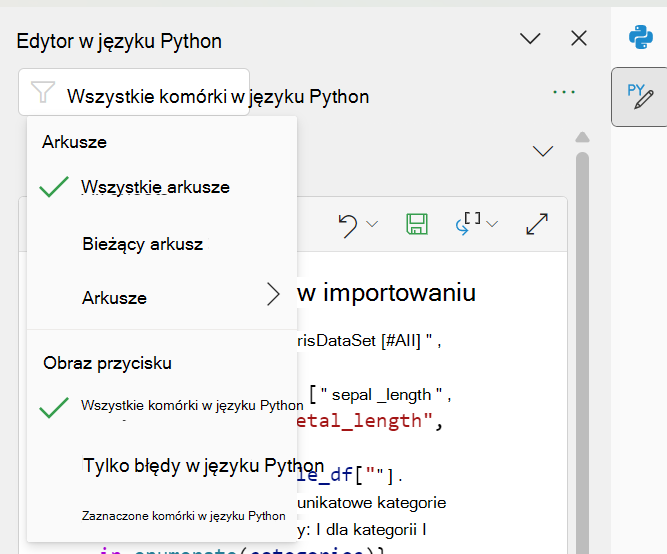The width and height of the screenshot is (667, 554).
Task: Click the 'etal_length' red code text
Action: click(365, 421)
